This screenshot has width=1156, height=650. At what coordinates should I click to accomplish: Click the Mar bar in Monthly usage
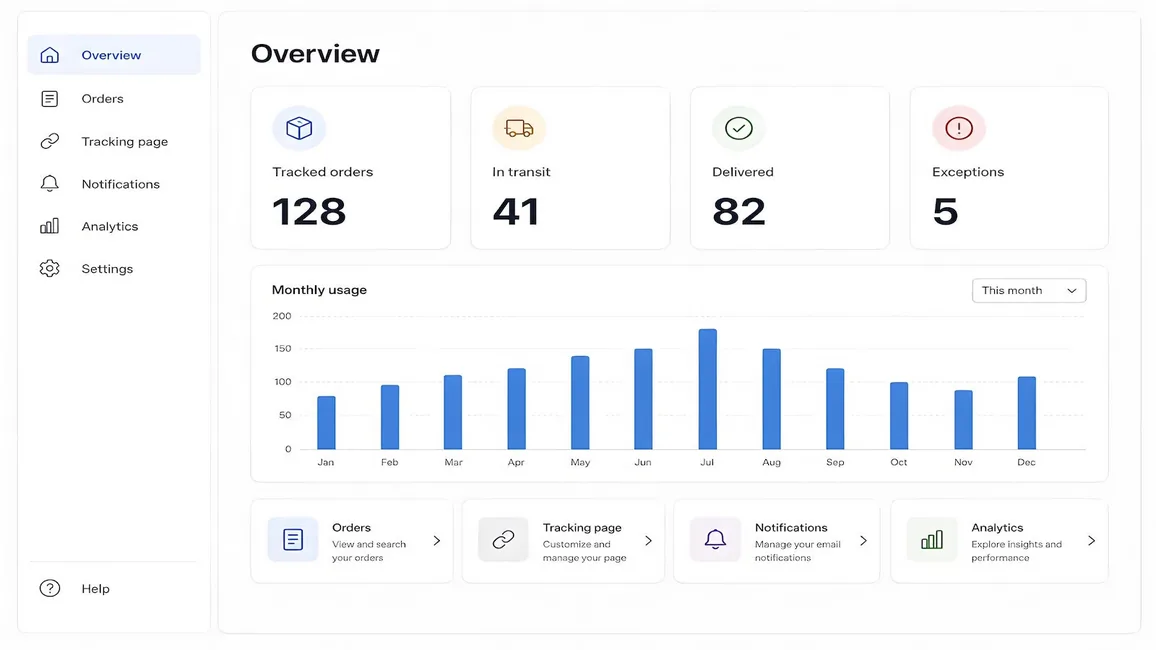(453, 413)
